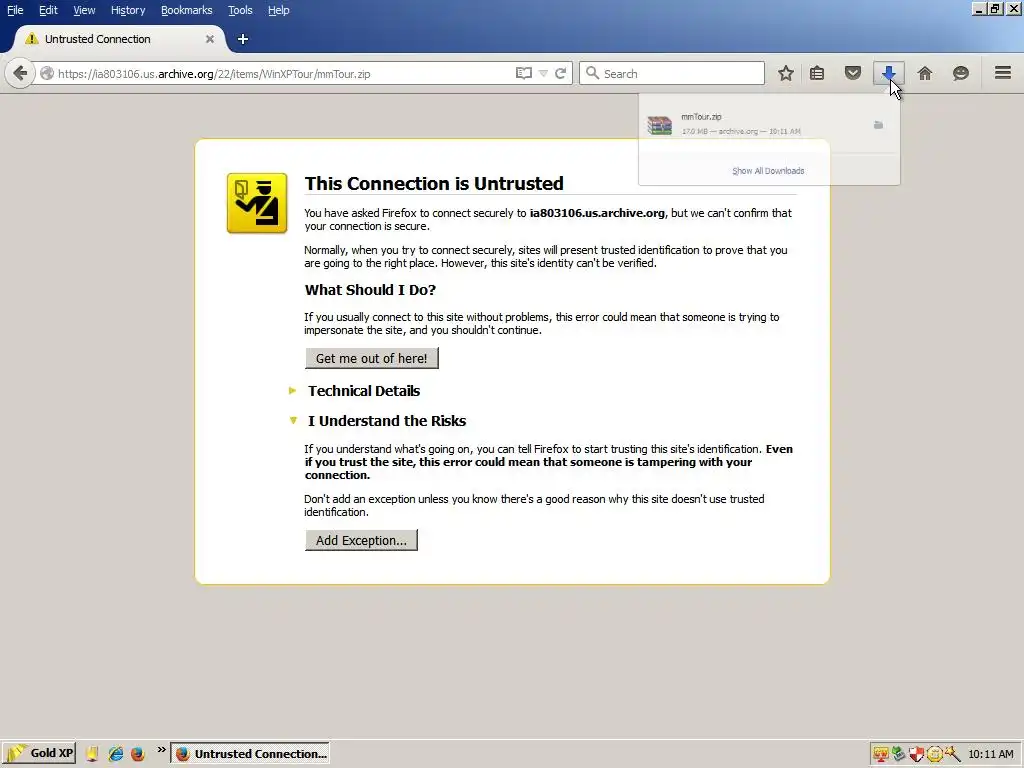The image size is (1024, 768).
Task: Click the magic wand tray icon
Action: [x=952, y=754]
